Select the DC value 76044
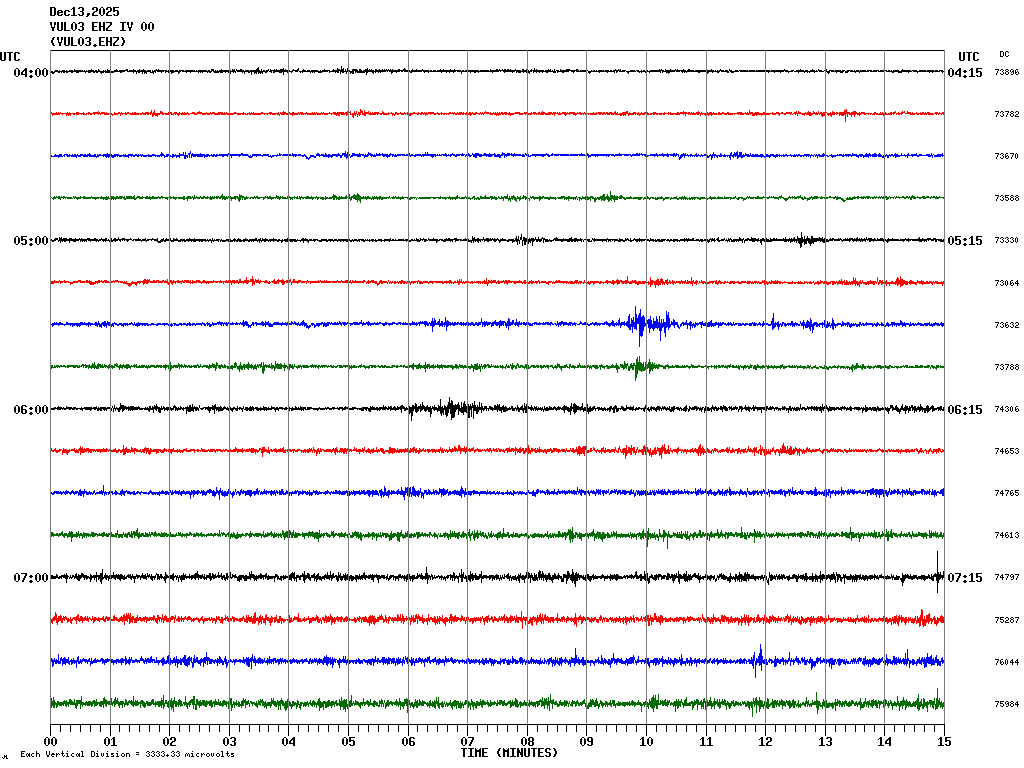The image size is (1024, 768). click(x=1006, y=662)
